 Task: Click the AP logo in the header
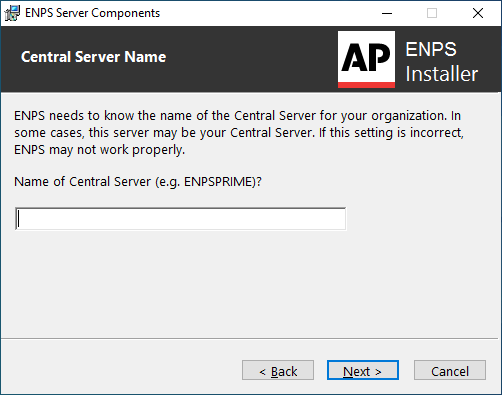tap(366, 59)
